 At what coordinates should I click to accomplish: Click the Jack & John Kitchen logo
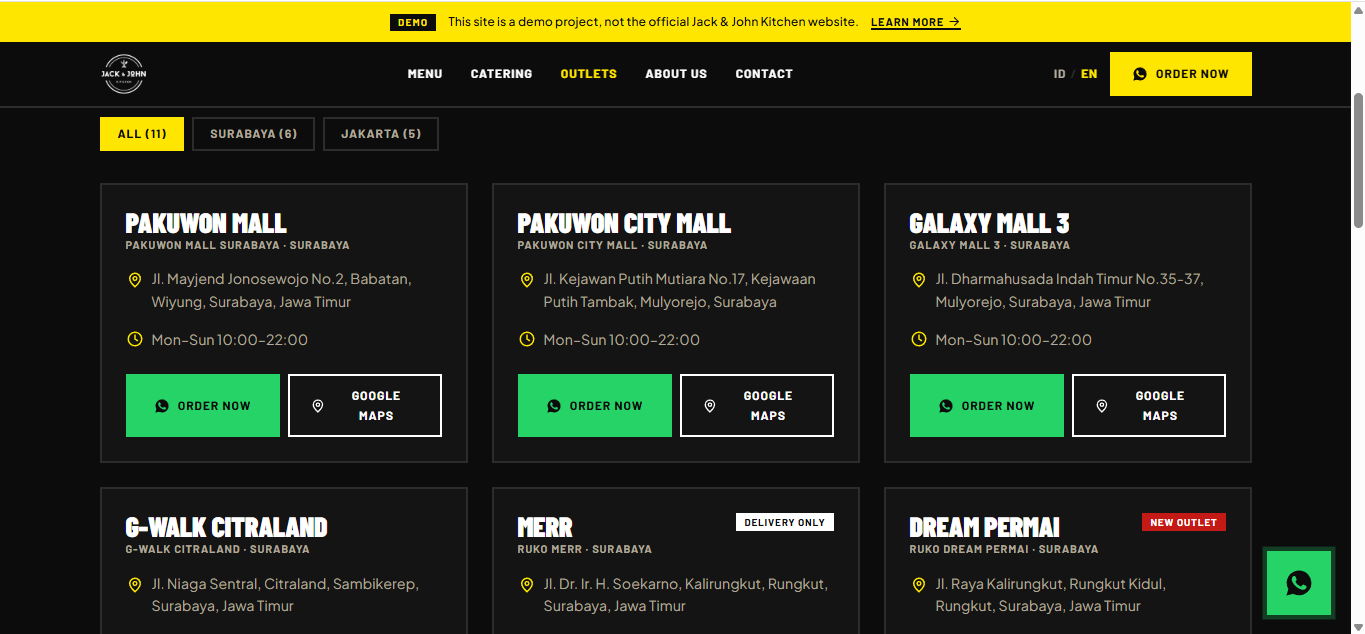[124, 74]
